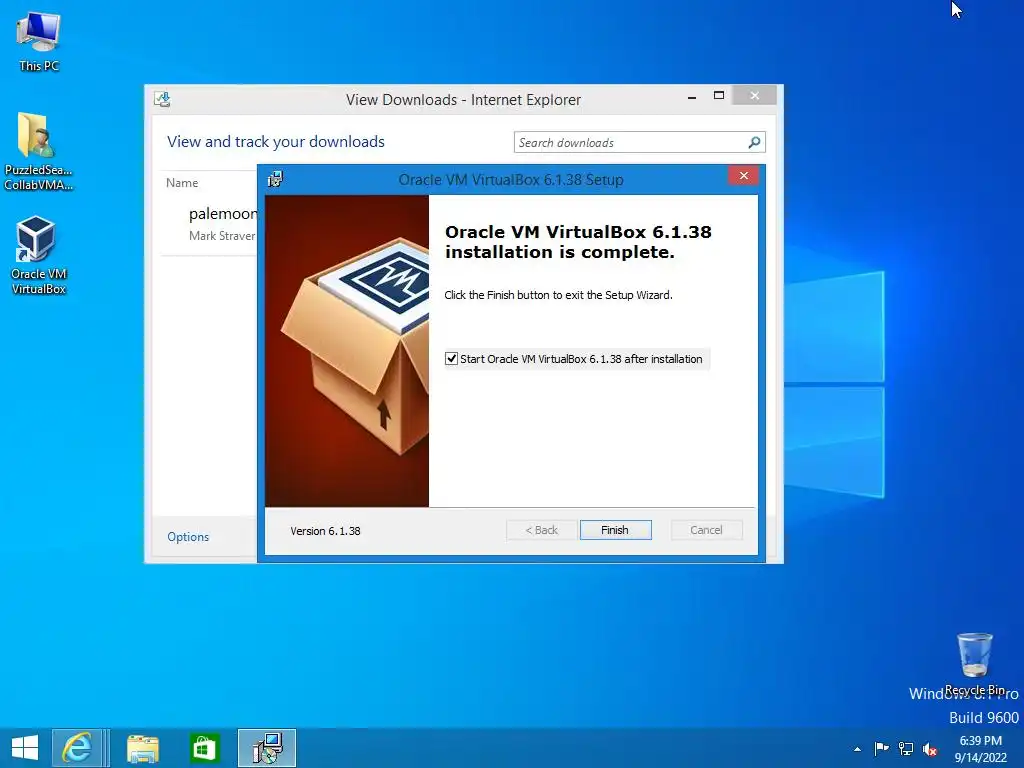The height and width of the screenshot is (768, 1024).
Task: Select This PC desktop icon
Action: point(39,42)
